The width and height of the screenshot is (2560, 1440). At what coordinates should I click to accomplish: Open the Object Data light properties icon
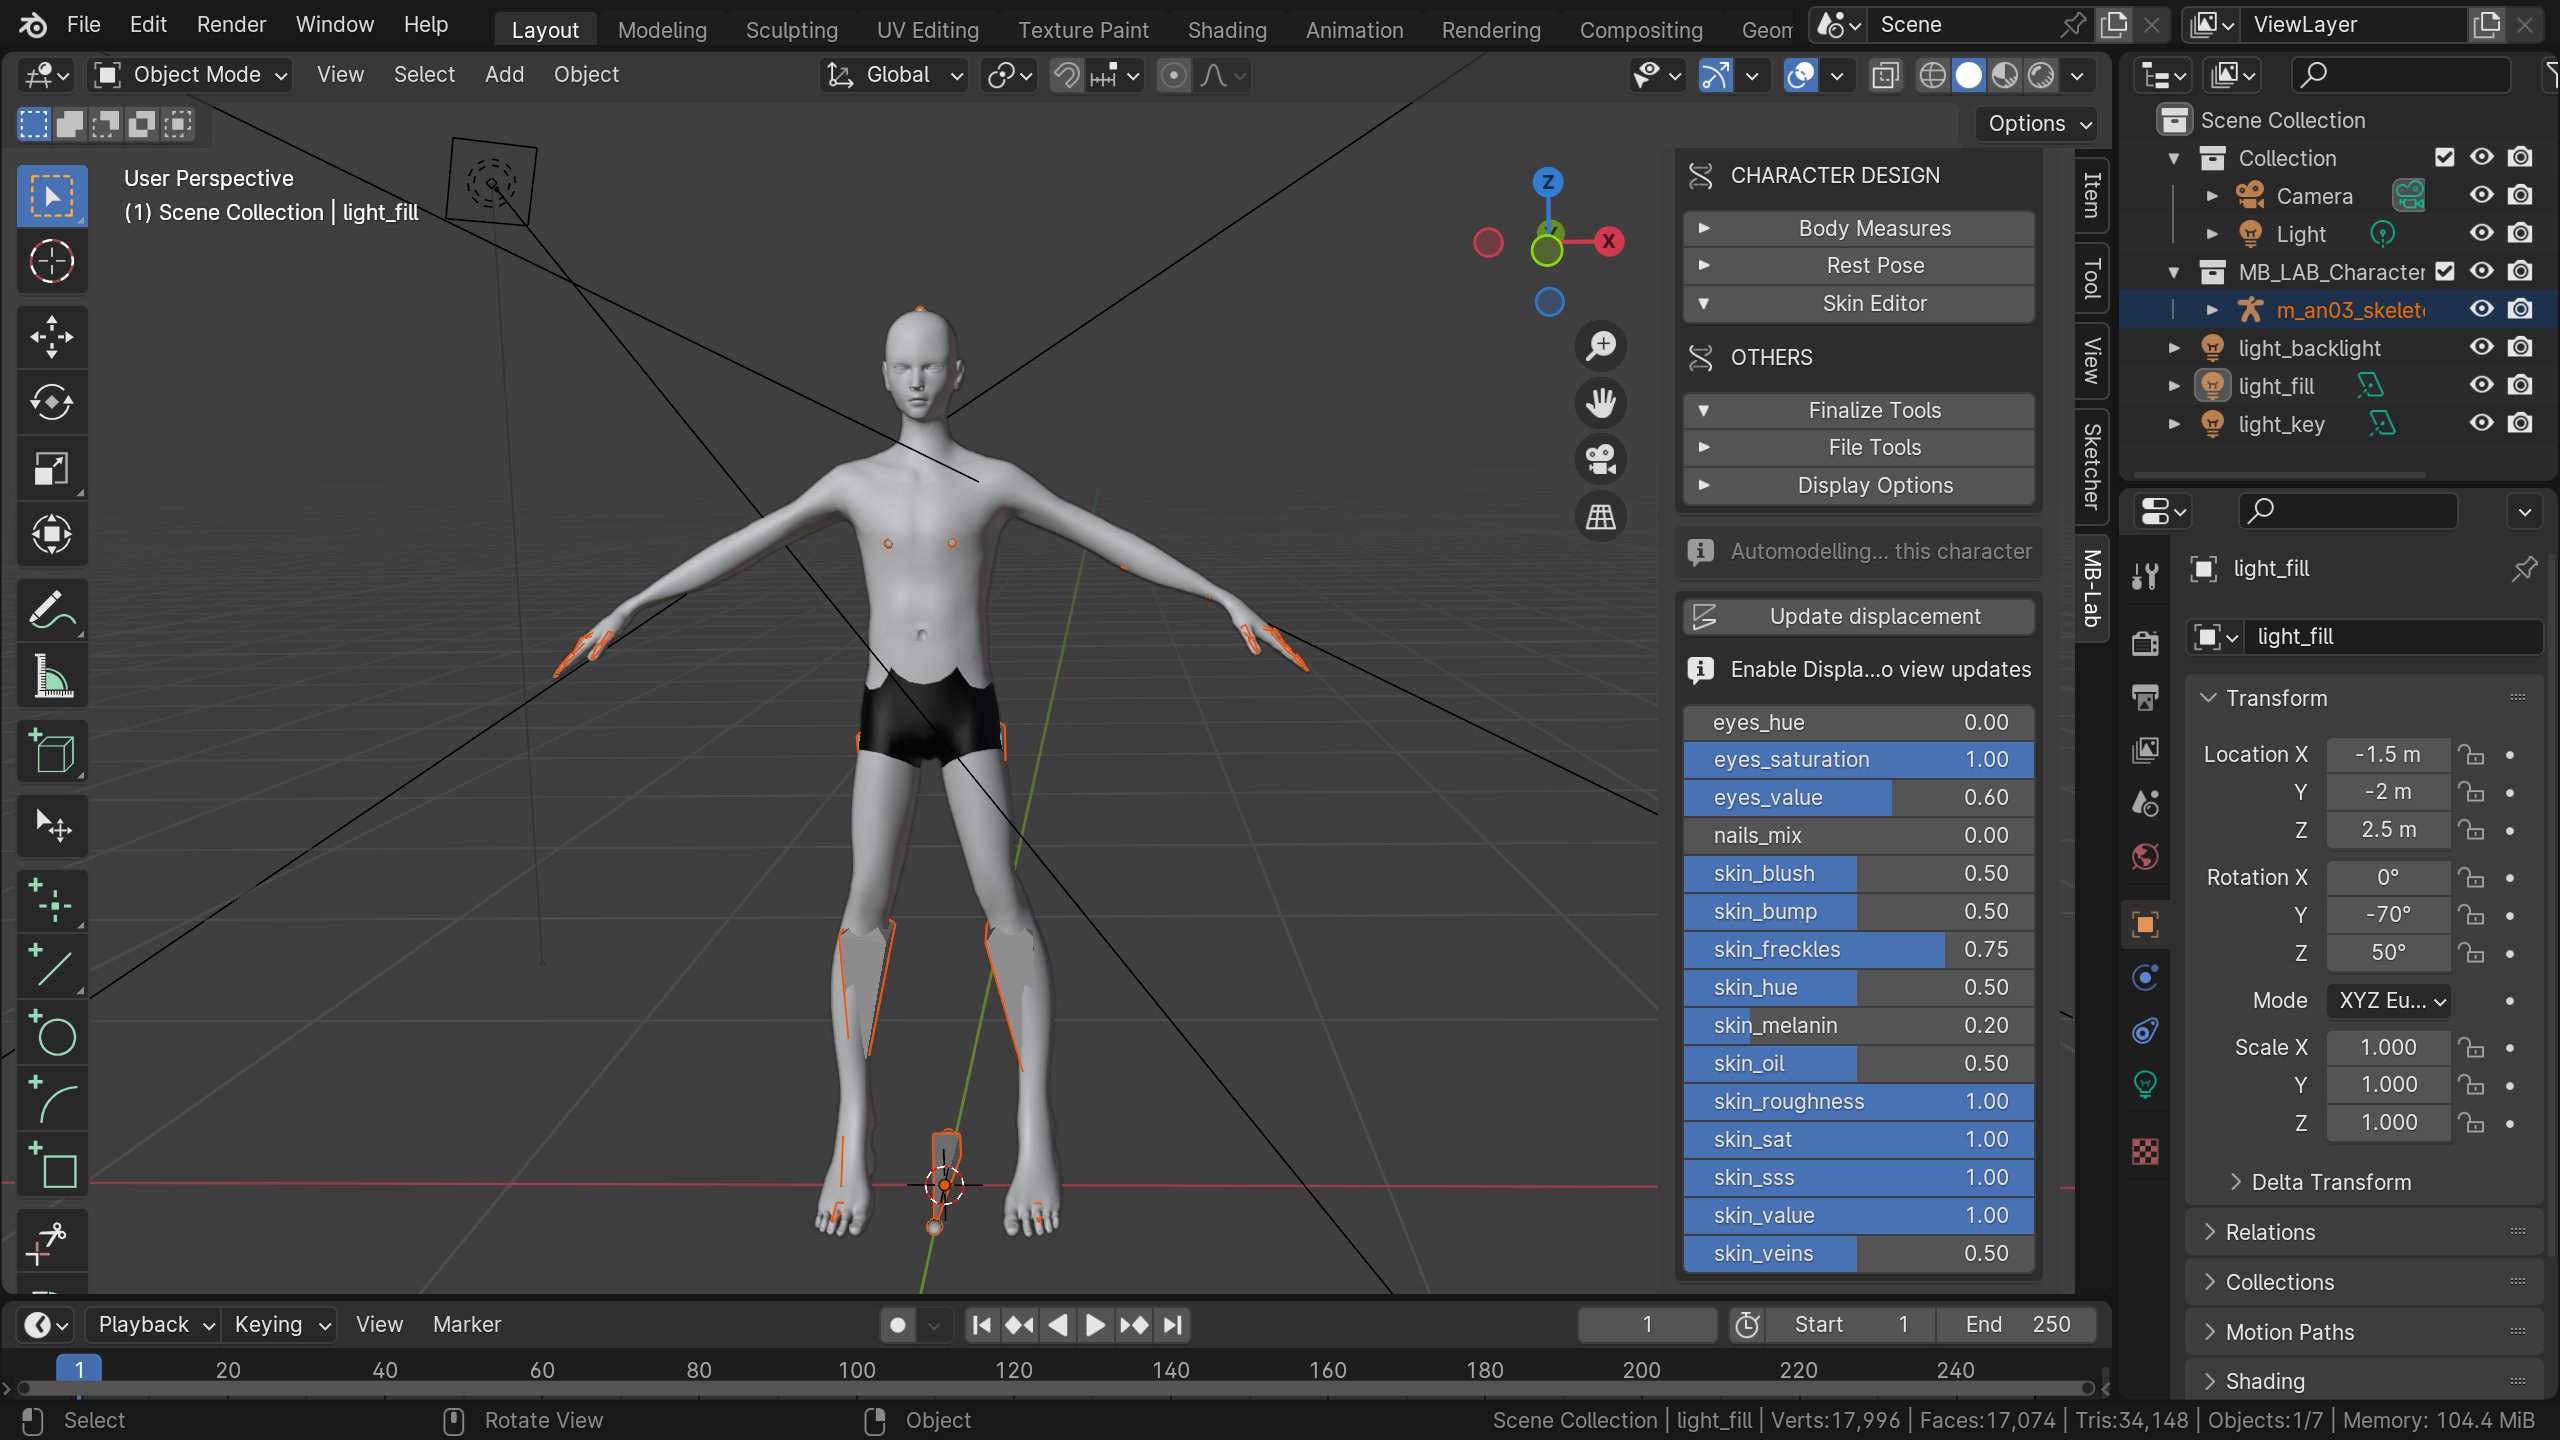coord(2146,1085)
